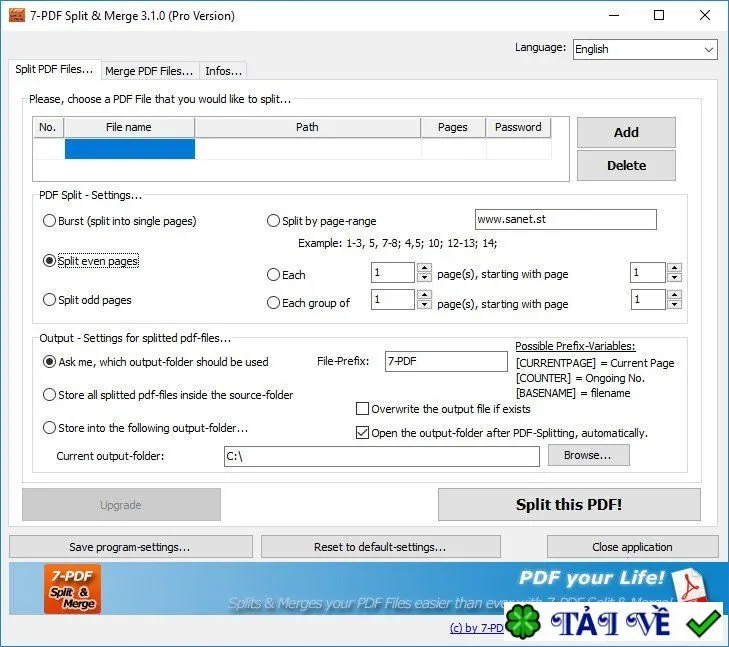Increase Each starting page number spinner
Viewport: 729px width, 647px height.
pyautogui.click(x=674, y=268)
